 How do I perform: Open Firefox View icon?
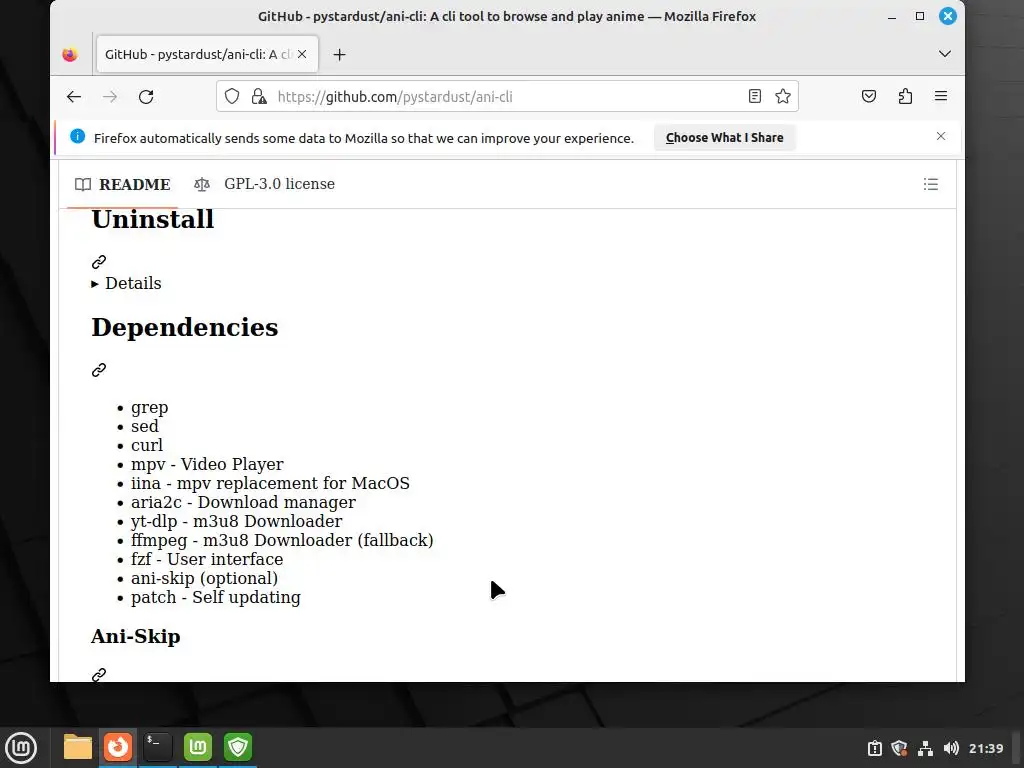70,55
